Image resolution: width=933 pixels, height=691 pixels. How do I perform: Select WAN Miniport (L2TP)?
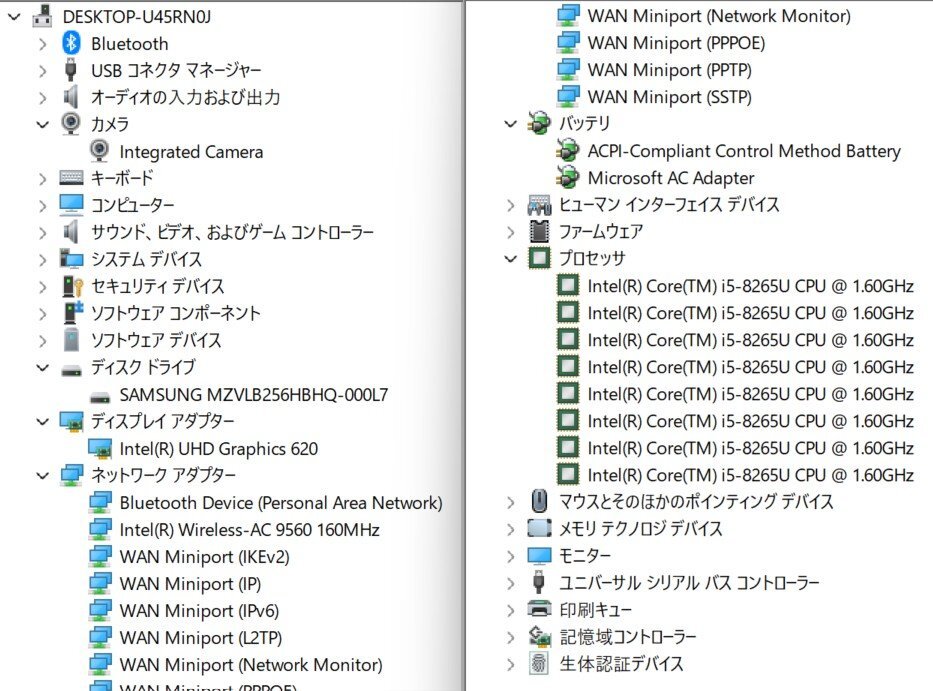point(201,638)
